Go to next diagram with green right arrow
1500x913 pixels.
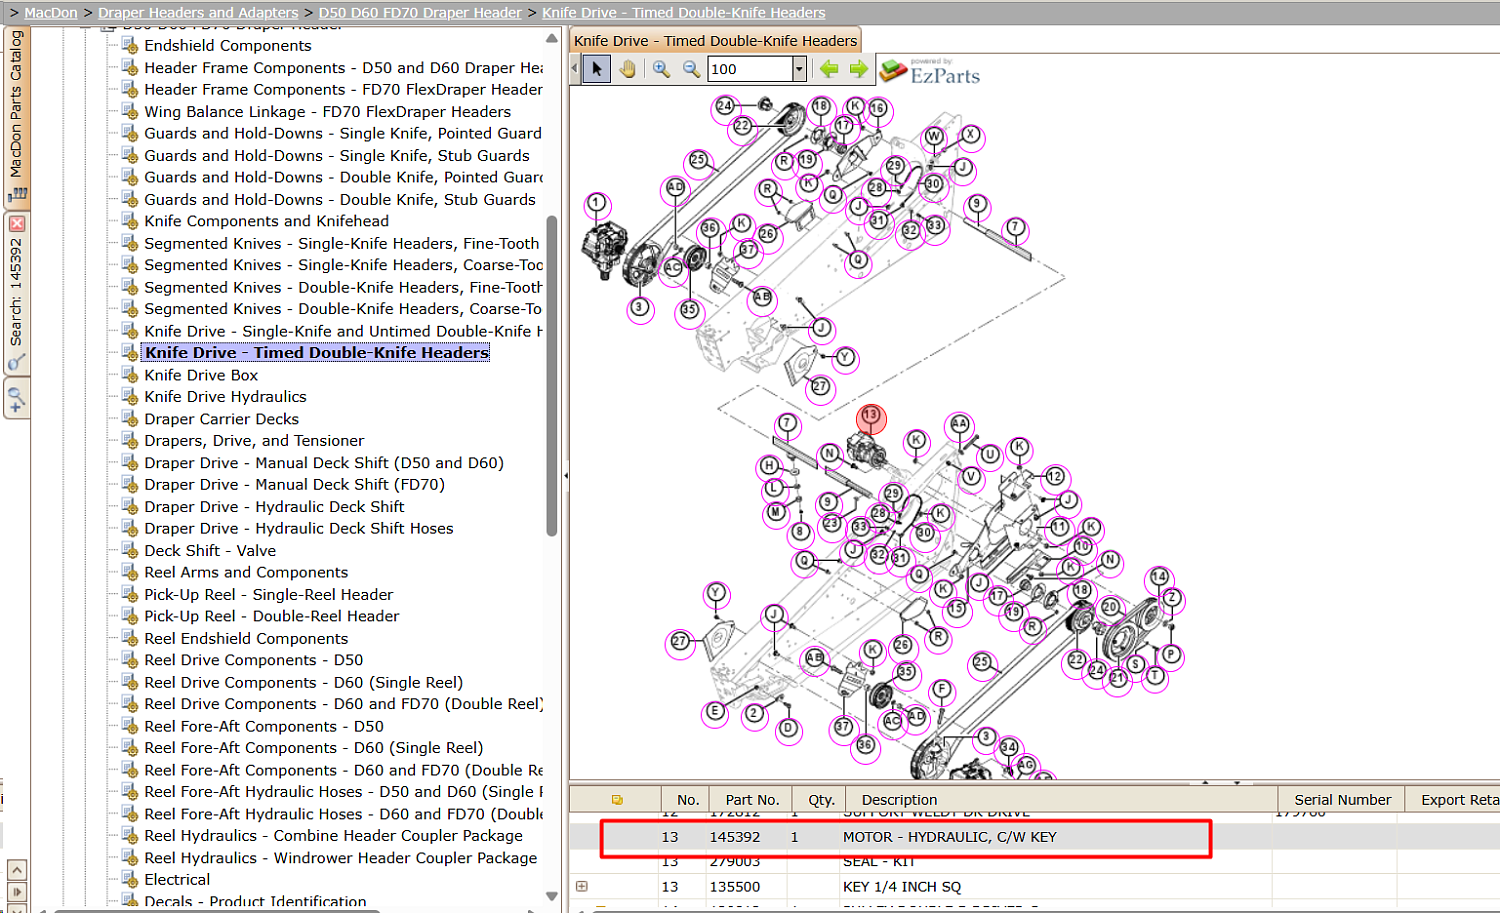click(859, 69)
